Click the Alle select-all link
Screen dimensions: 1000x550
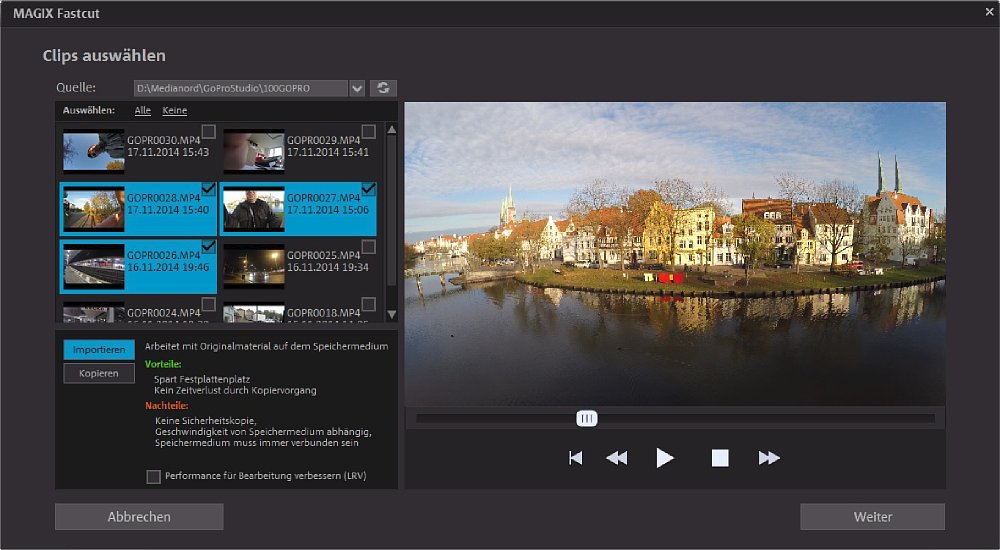pos(143,110)
